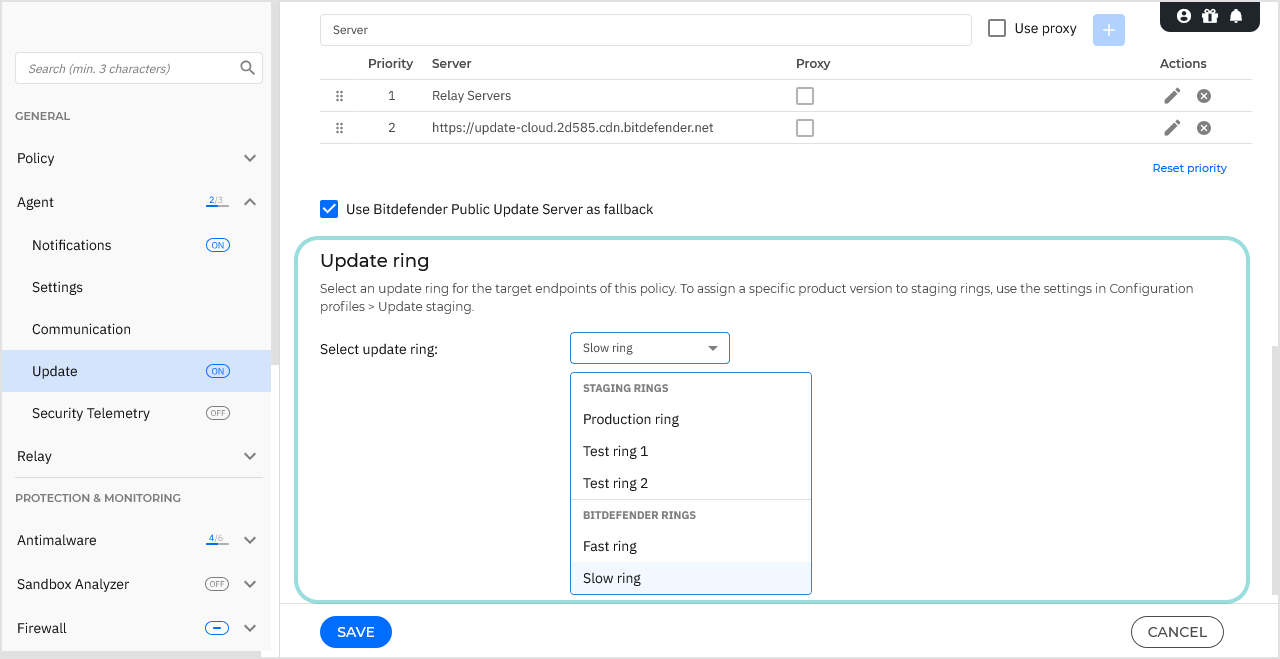Click the add server plus button
This screenshot has width=1280, height=659.
point(1108,30)
